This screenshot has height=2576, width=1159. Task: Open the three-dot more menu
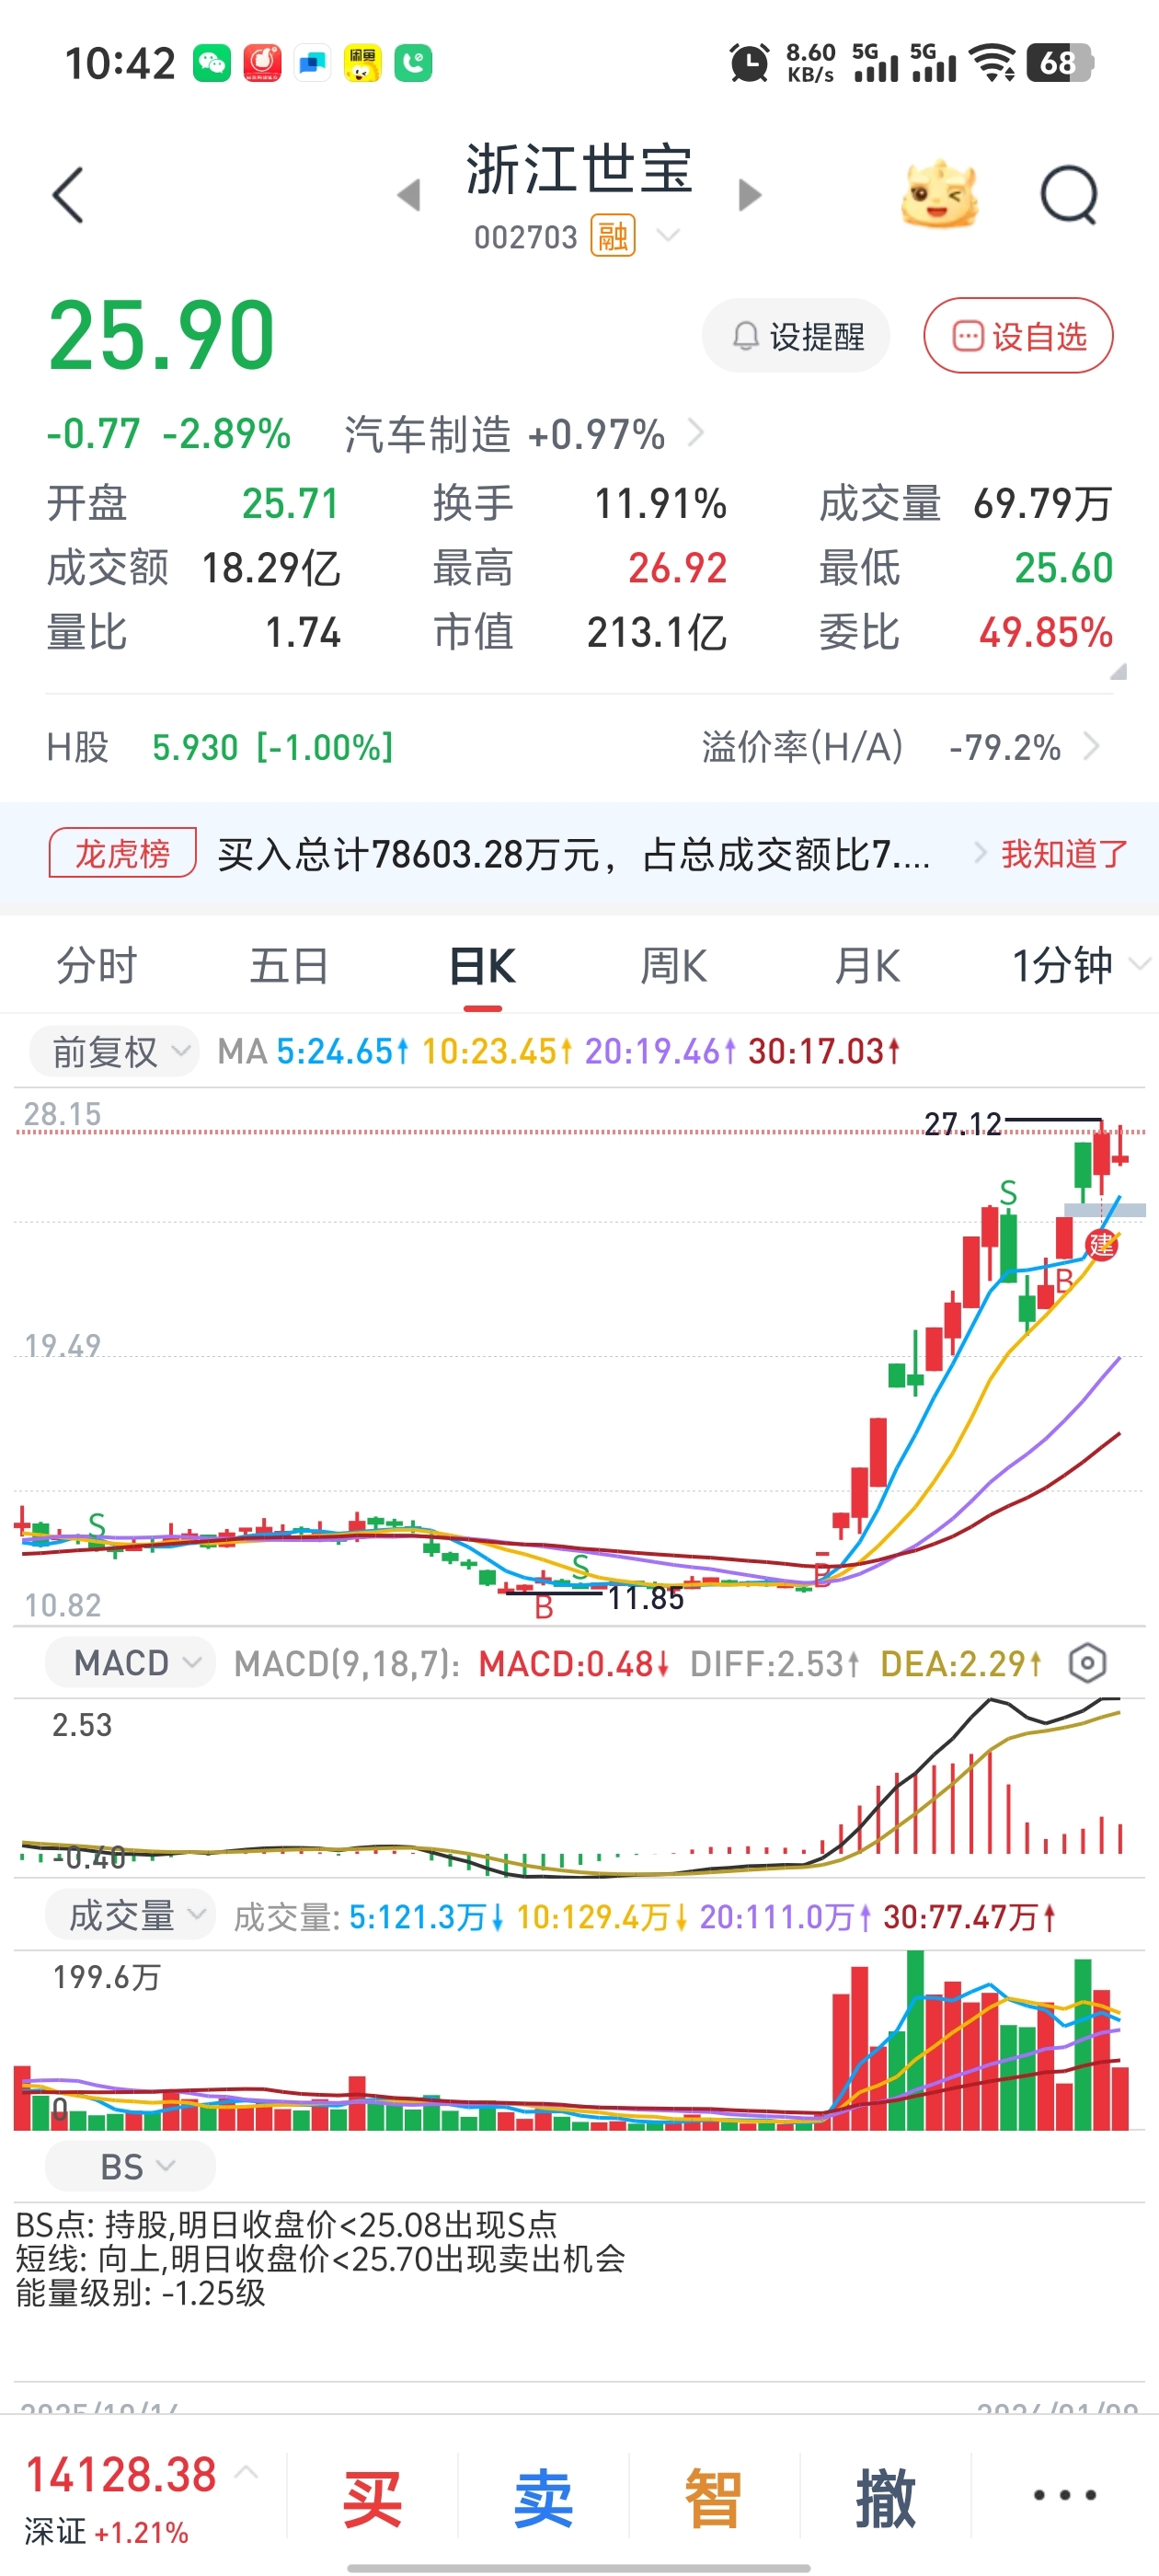pos(1064,2495)
